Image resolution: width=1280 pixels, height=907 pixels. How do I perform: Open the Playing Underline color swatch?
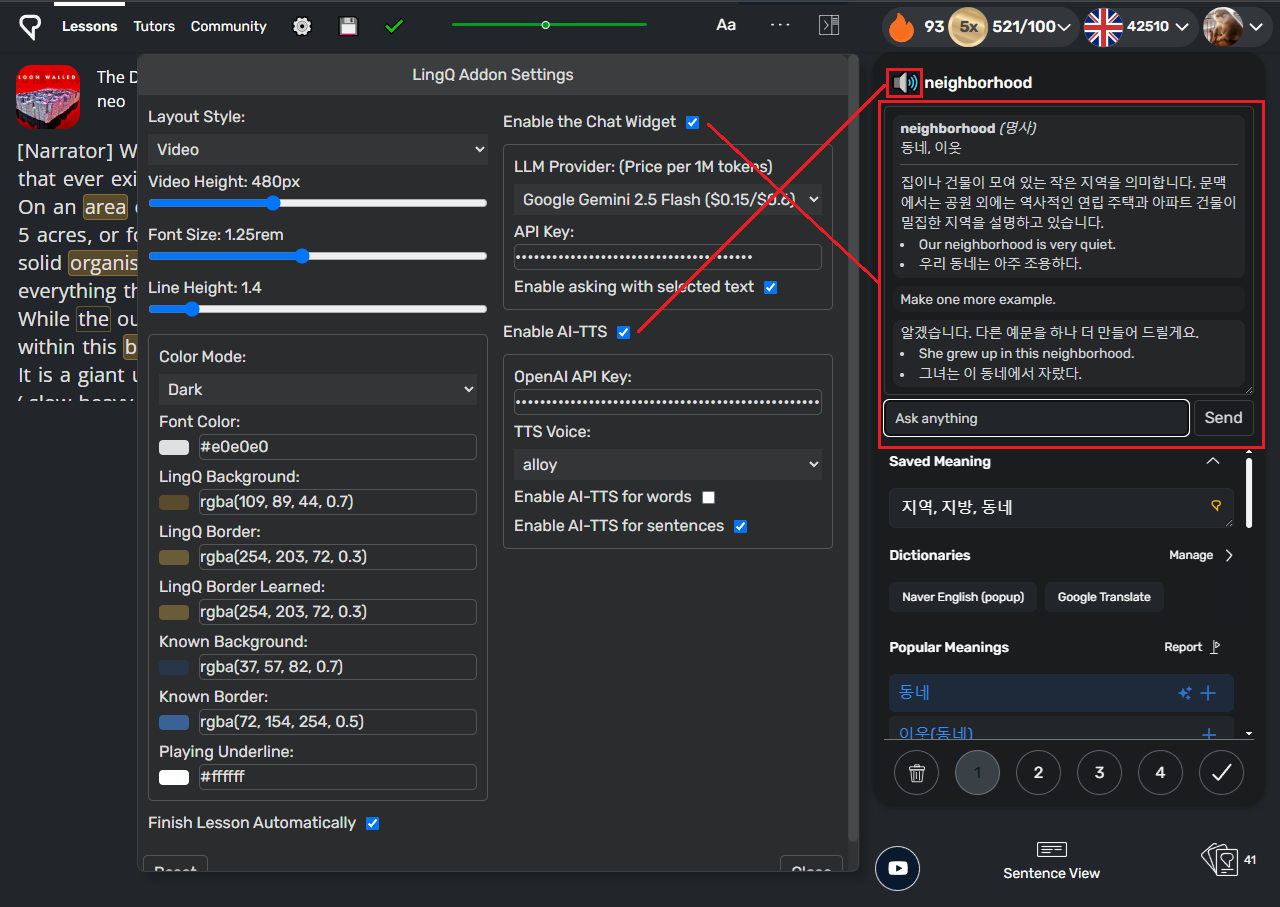[174, 777]
